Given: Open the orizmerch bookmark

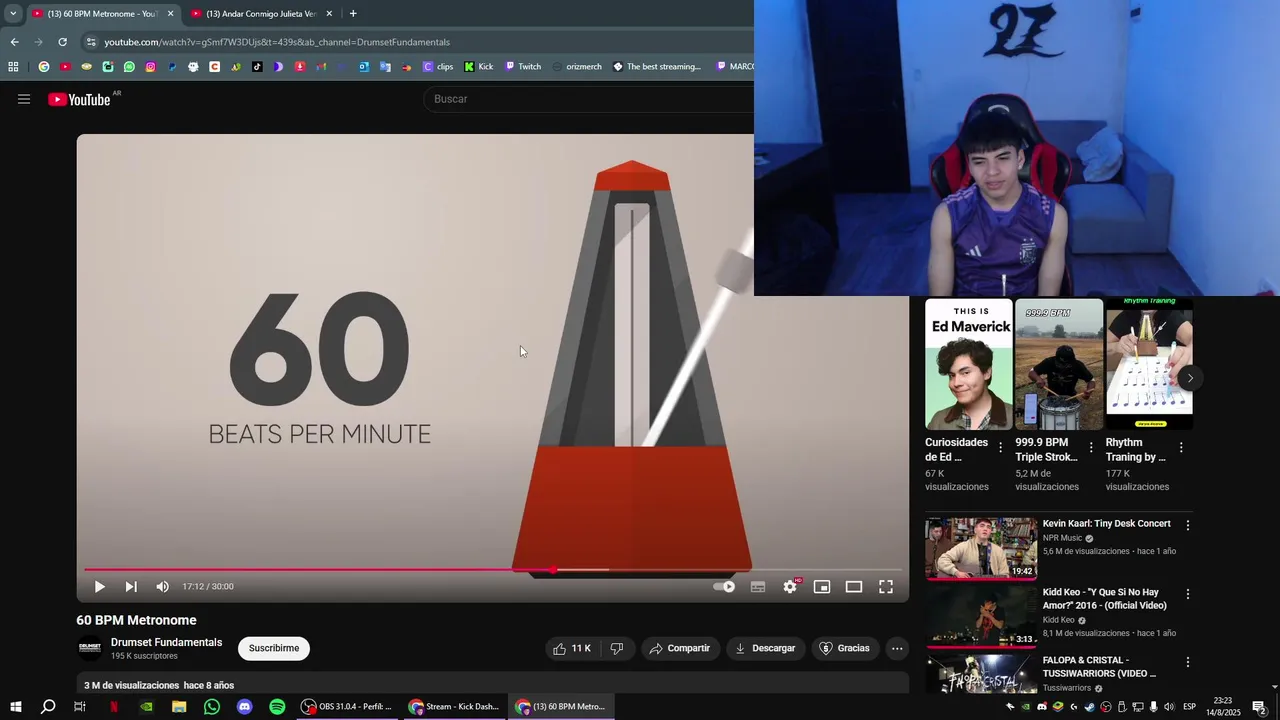Looking at the screenshot, I should 577,67.
